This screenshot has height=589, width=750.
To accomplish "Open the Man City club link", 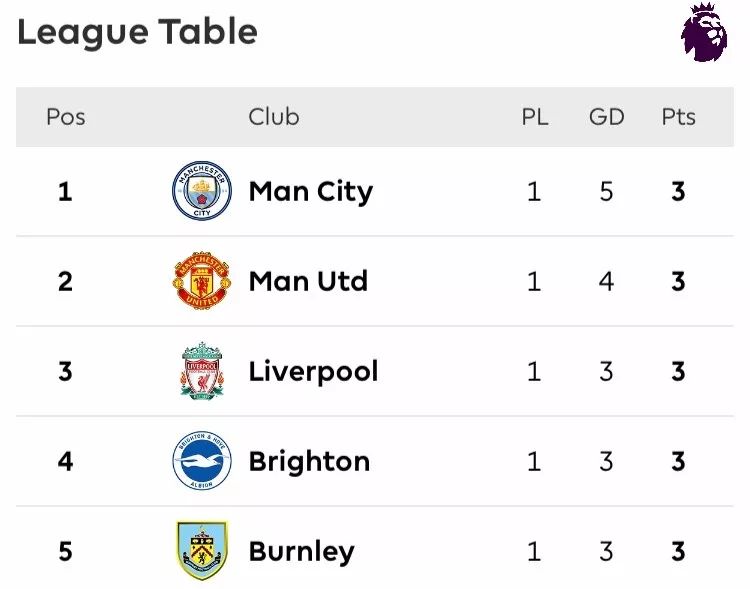I will point(310,191).
